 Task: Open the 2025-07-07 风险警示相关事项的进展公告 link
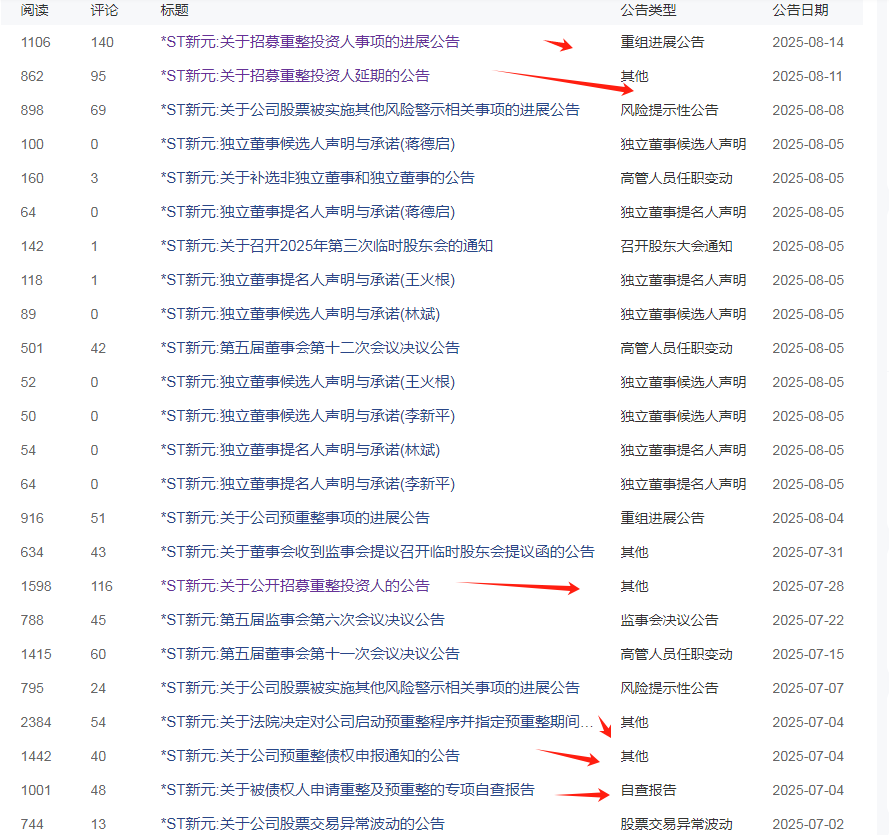370,688
